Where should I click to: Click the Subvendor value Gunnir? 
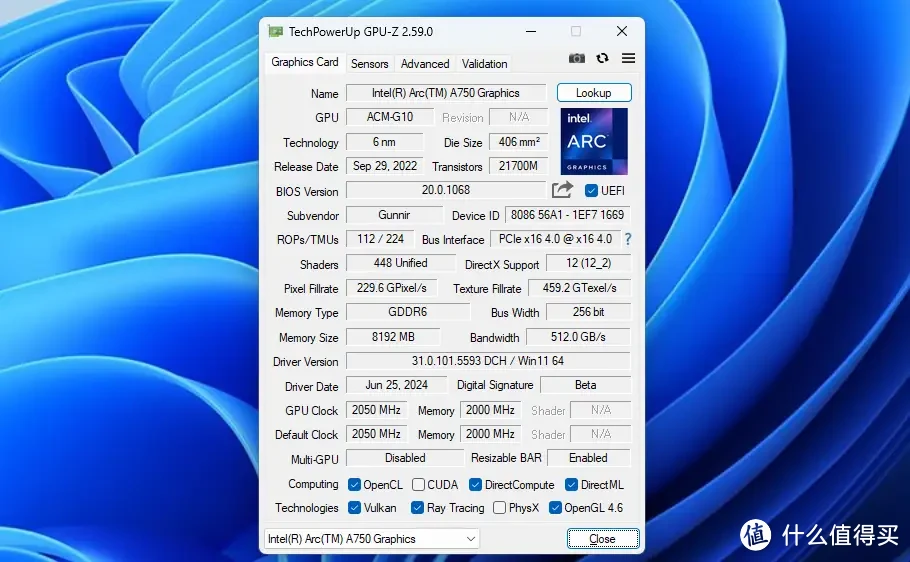coord(394,215)
